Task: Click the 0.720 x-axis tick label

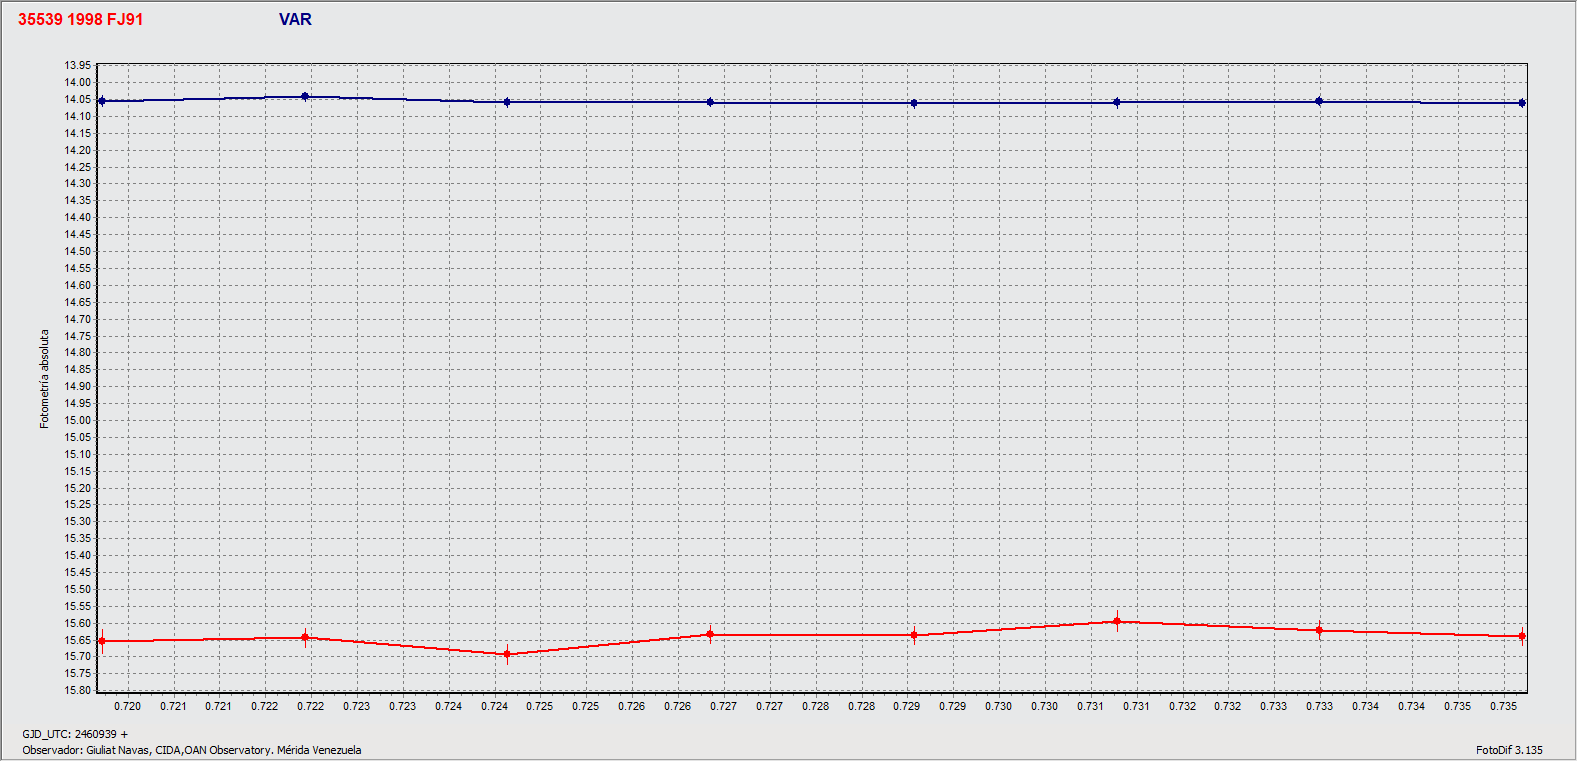Action: pyautogui.click(x=128, y=706)
